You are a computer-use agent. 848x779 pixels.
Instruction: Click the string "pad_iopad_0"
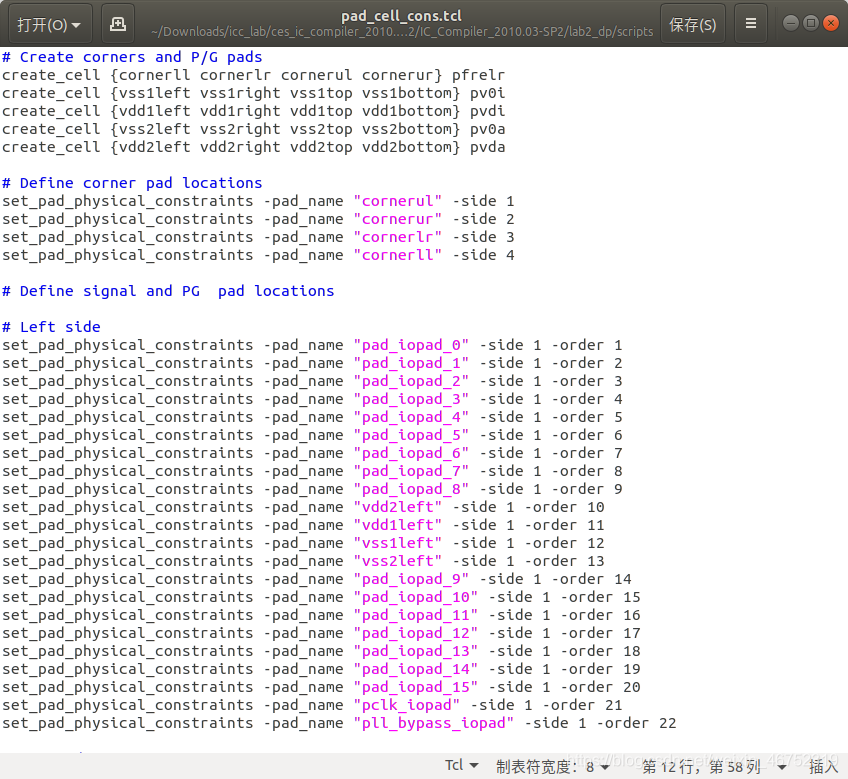411,345
